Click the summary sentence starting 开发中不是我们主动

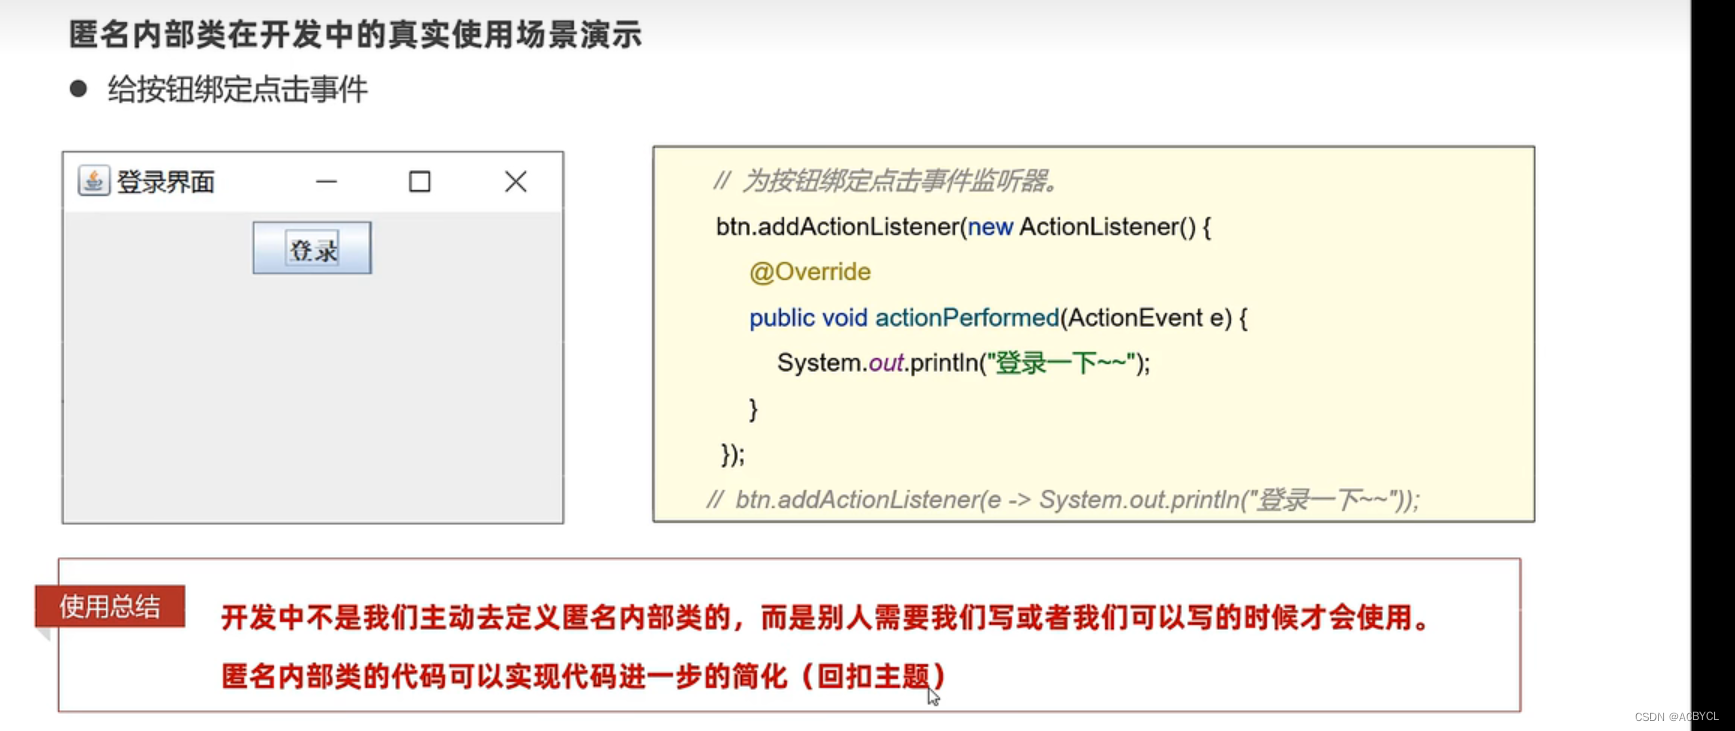826,618
